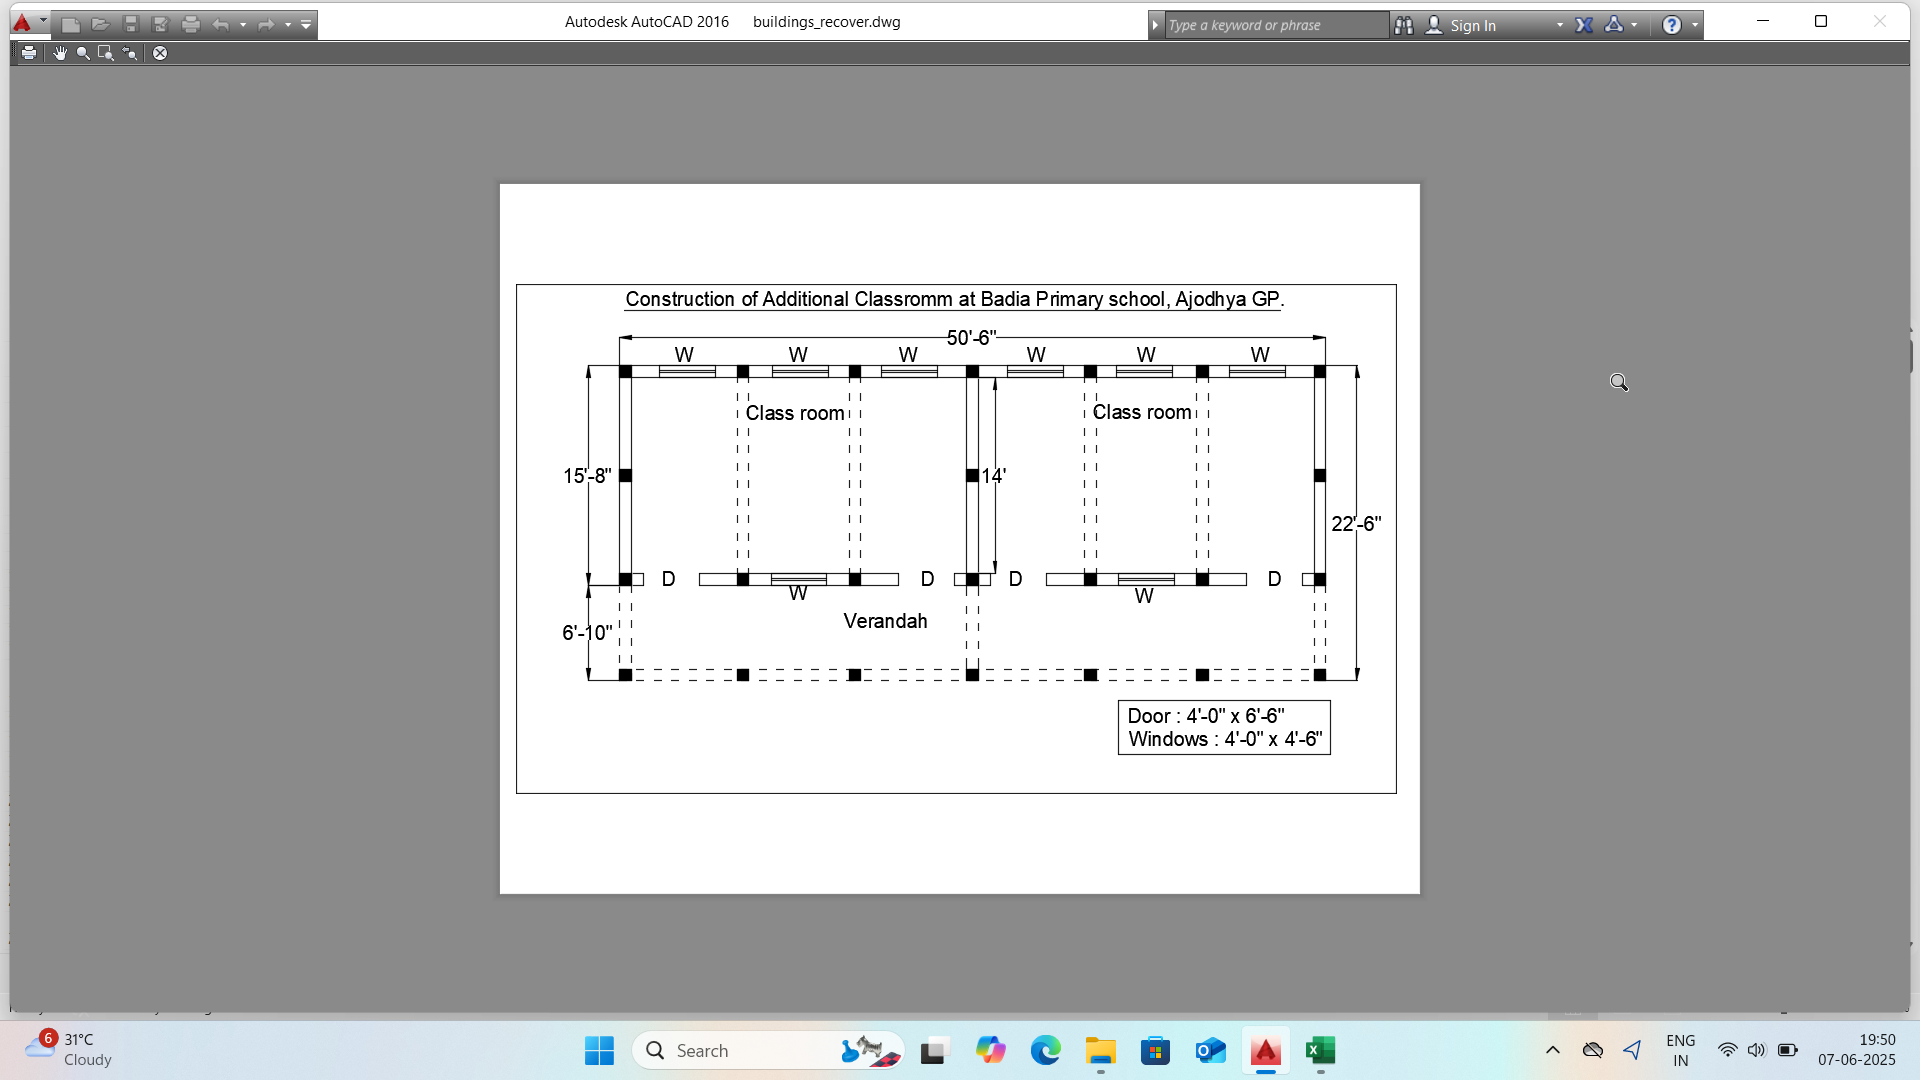Expand the Undo history dropdown arrow
1920x1080 pixels.
(x=243, y=25)
